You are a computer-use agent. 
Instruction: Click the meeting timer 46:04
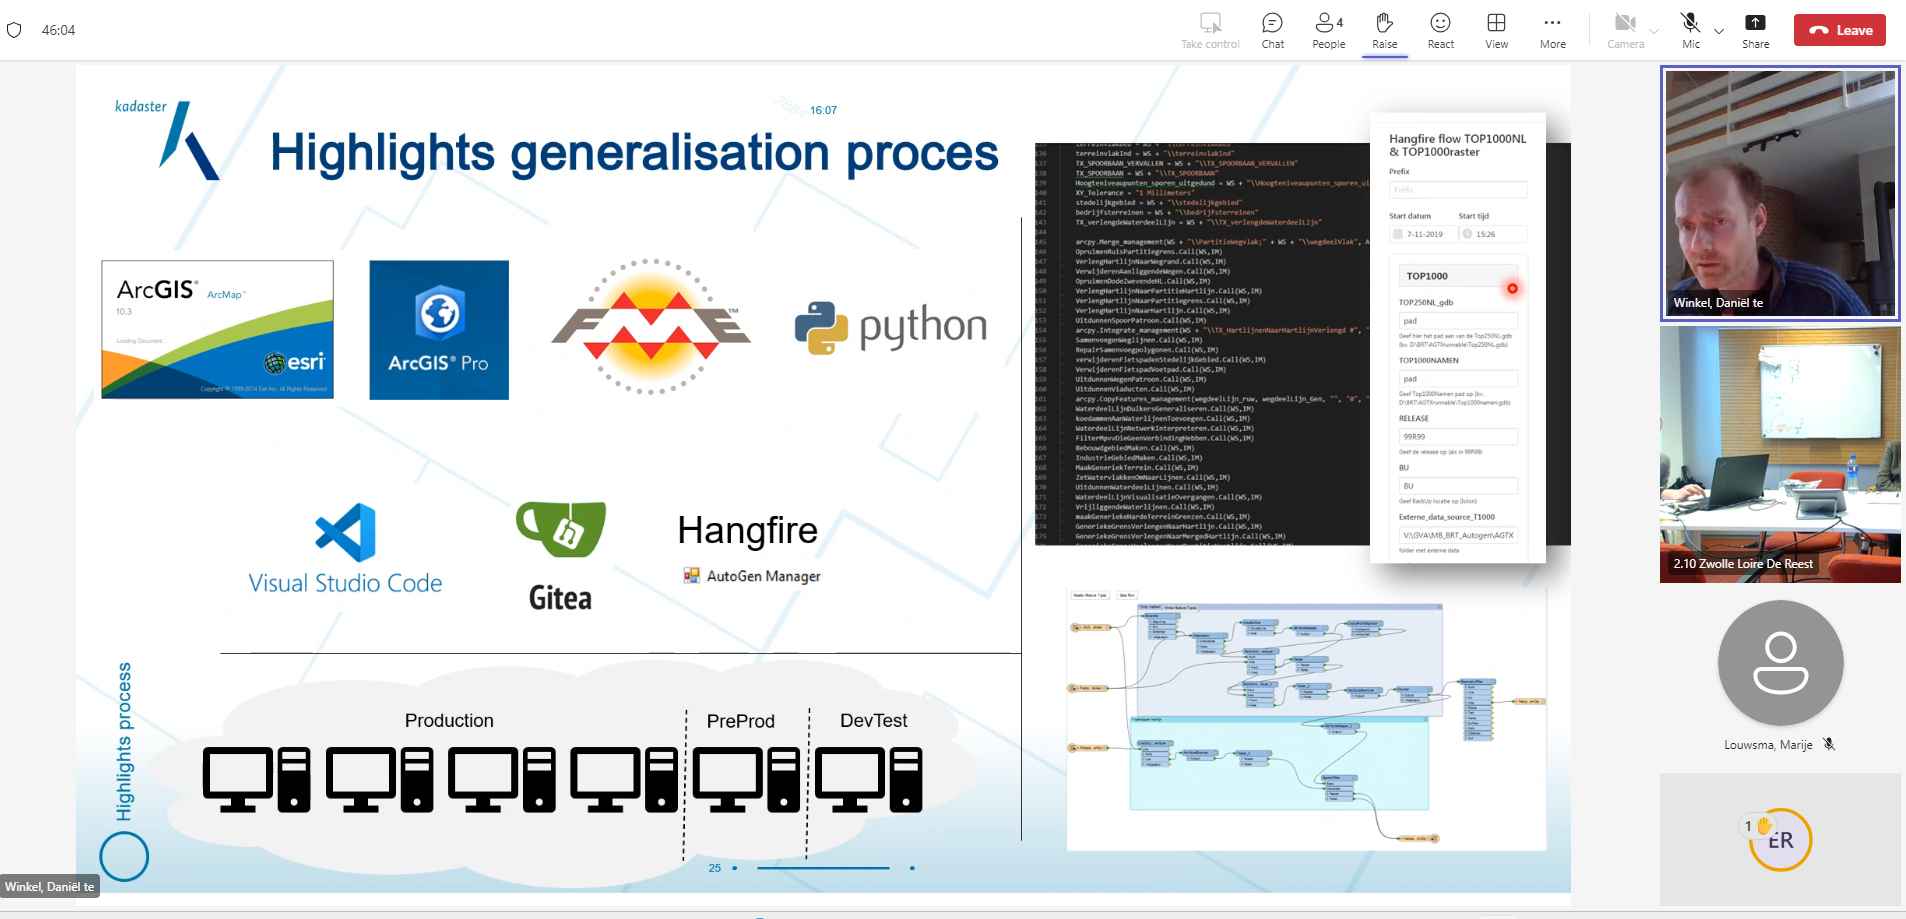coord(58,30)
